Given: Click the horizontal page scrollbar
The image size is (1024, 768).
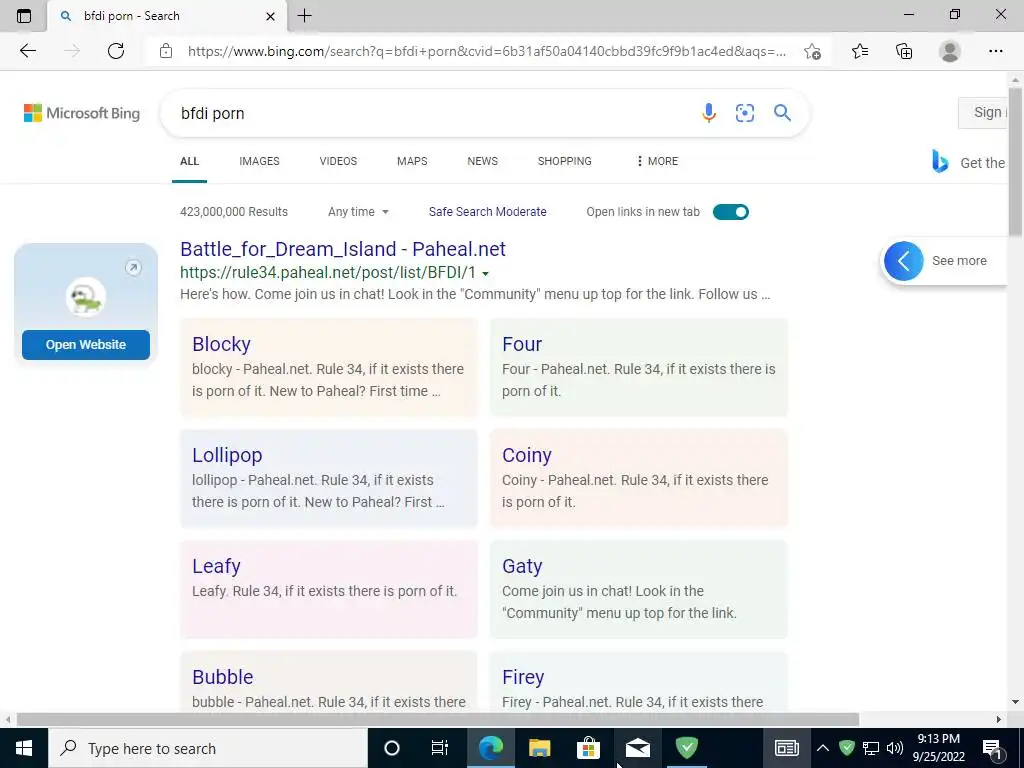Looking at the screenshot, I should [438, 719].
